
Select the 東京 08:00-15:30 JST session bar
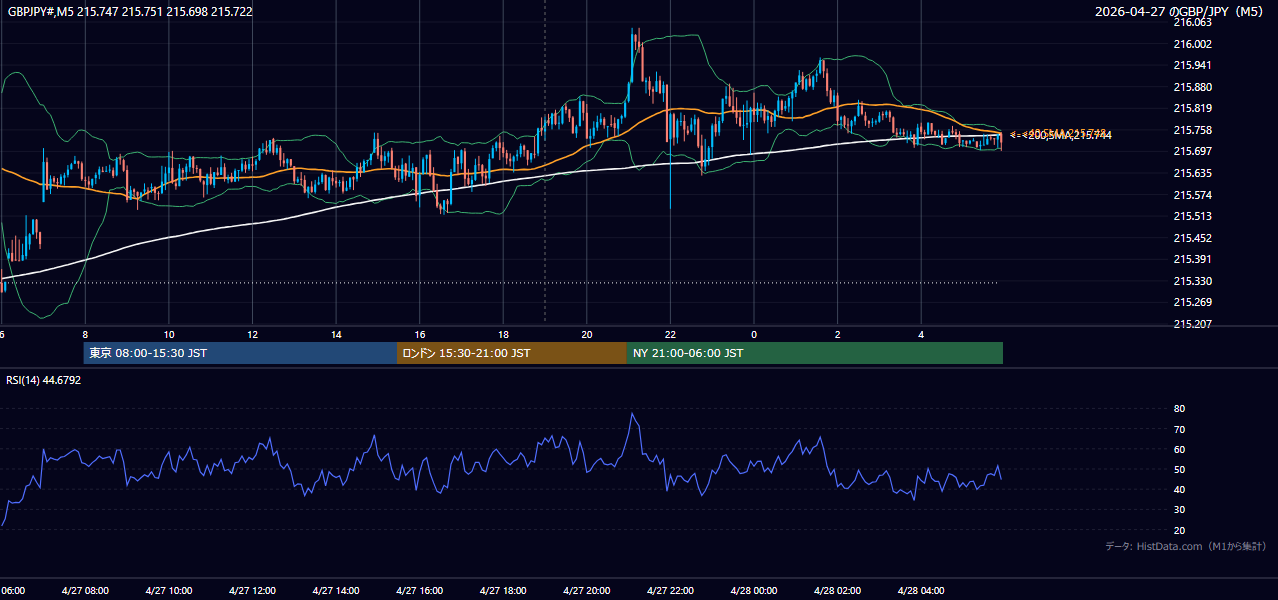tap(240, 353)
